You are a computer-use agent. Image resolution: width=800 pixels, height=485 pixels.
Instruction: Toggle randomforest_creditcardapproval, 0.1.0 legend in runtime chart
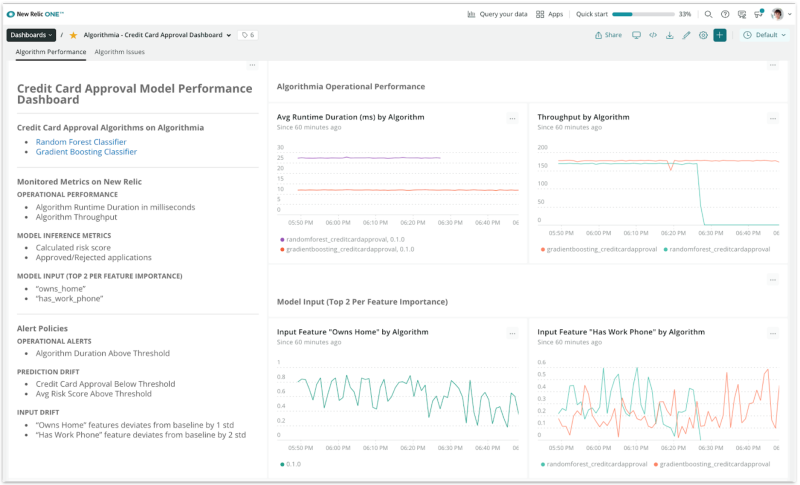click(342, 239)
